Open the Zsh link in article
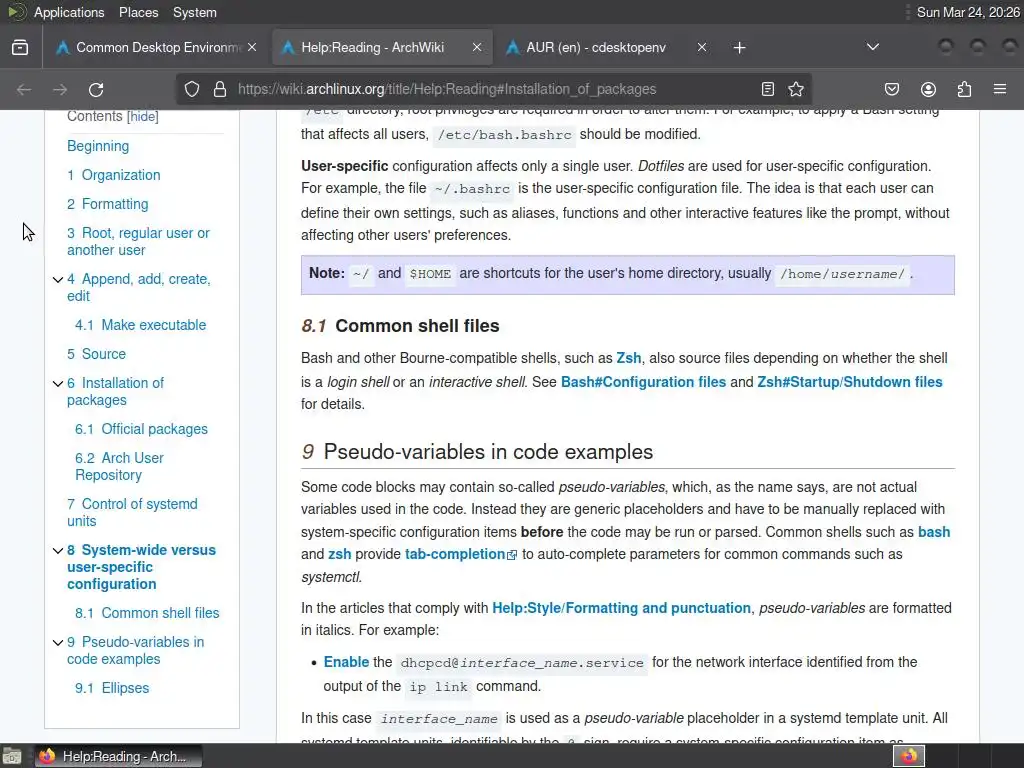 coord(629,359)
